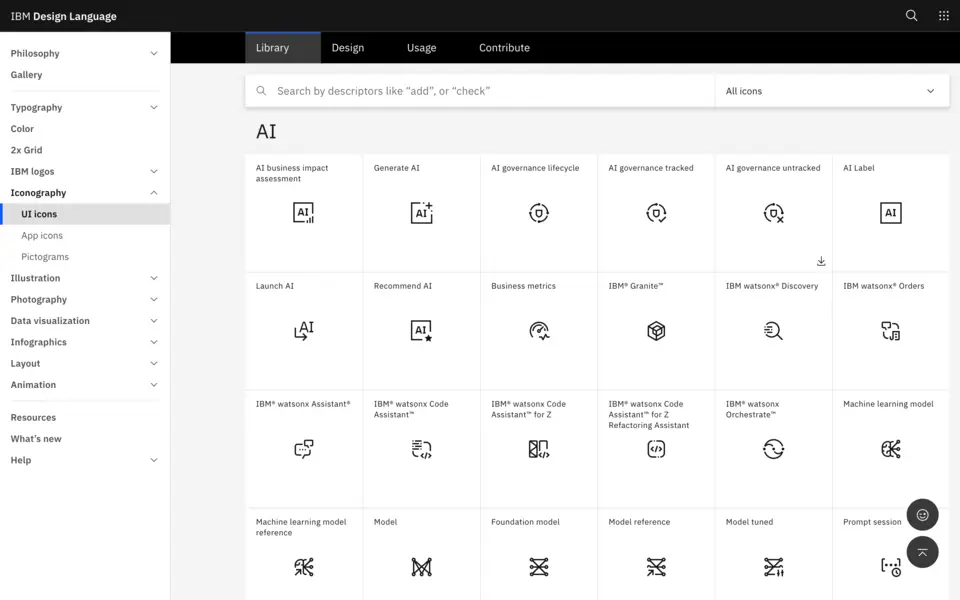Screen dimensions: 960x600
Task: Select the AI Label icon
Action: (891, 212)
